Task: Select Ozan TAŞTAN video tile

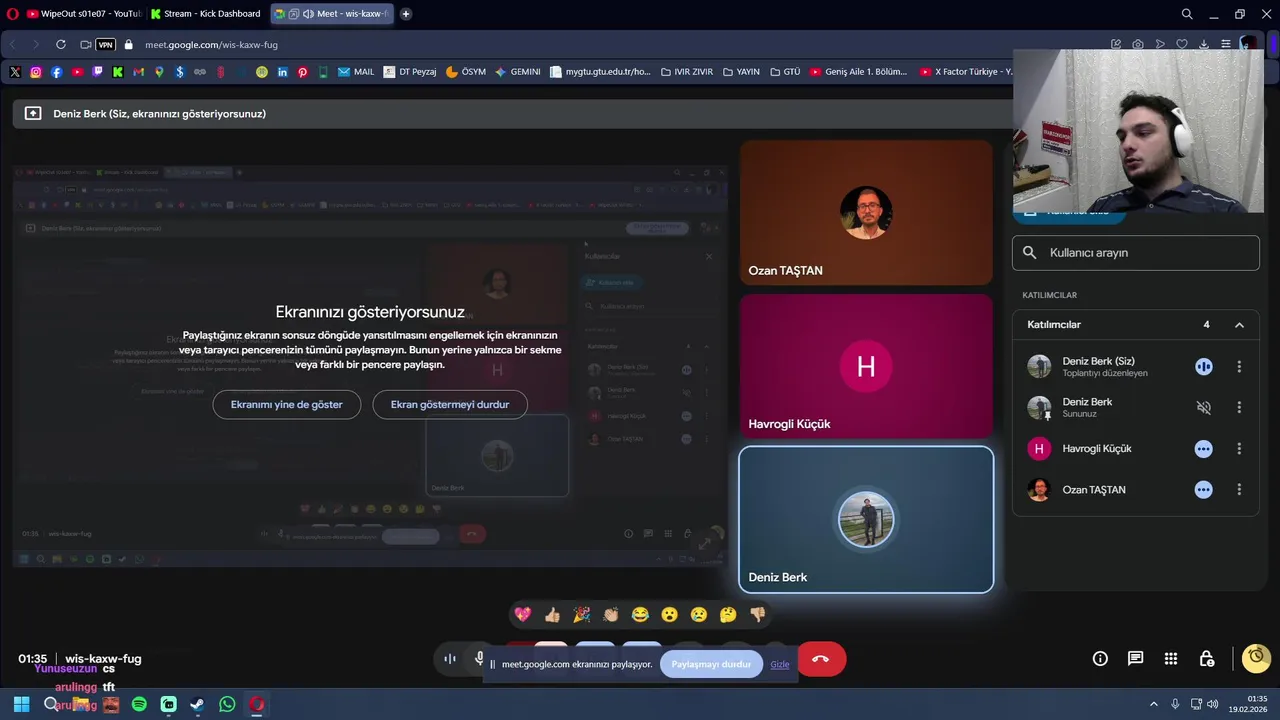Action: click(x=866, y=212)
